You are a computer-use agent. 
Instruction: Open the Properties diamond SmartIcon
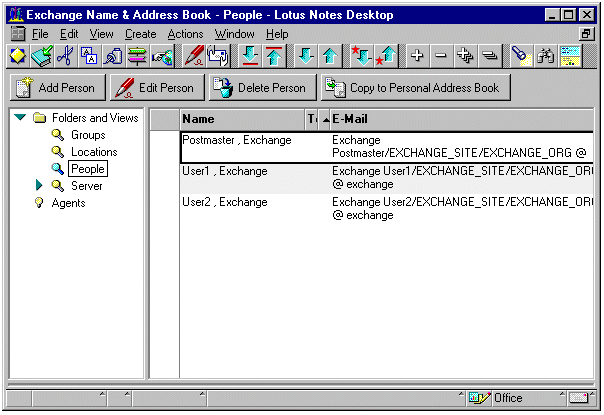[18, 56]
